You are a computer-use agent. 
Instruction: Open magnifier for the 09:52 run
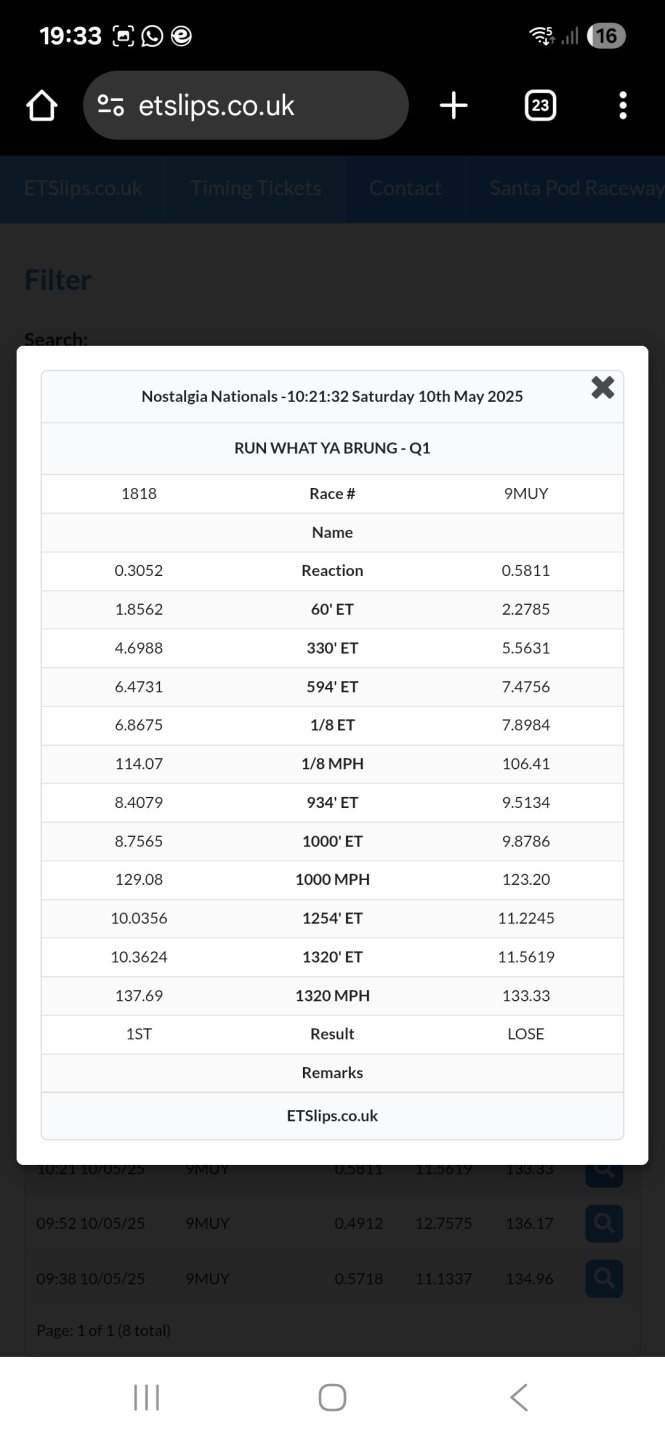coord(604,1223)
